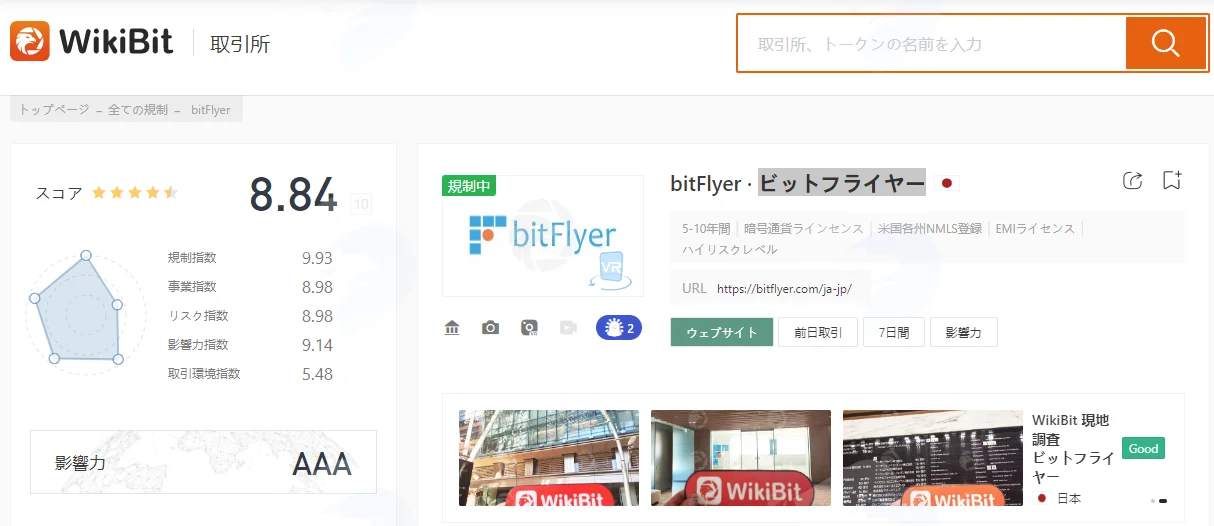1214x526 pixels.
Task: Click the リスク指数 row
Action: [x=250, y=316]
